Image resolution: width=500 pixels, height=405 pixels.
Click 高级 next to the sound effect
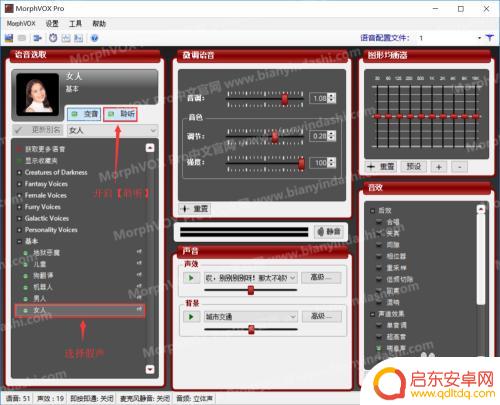coord(321,277)
